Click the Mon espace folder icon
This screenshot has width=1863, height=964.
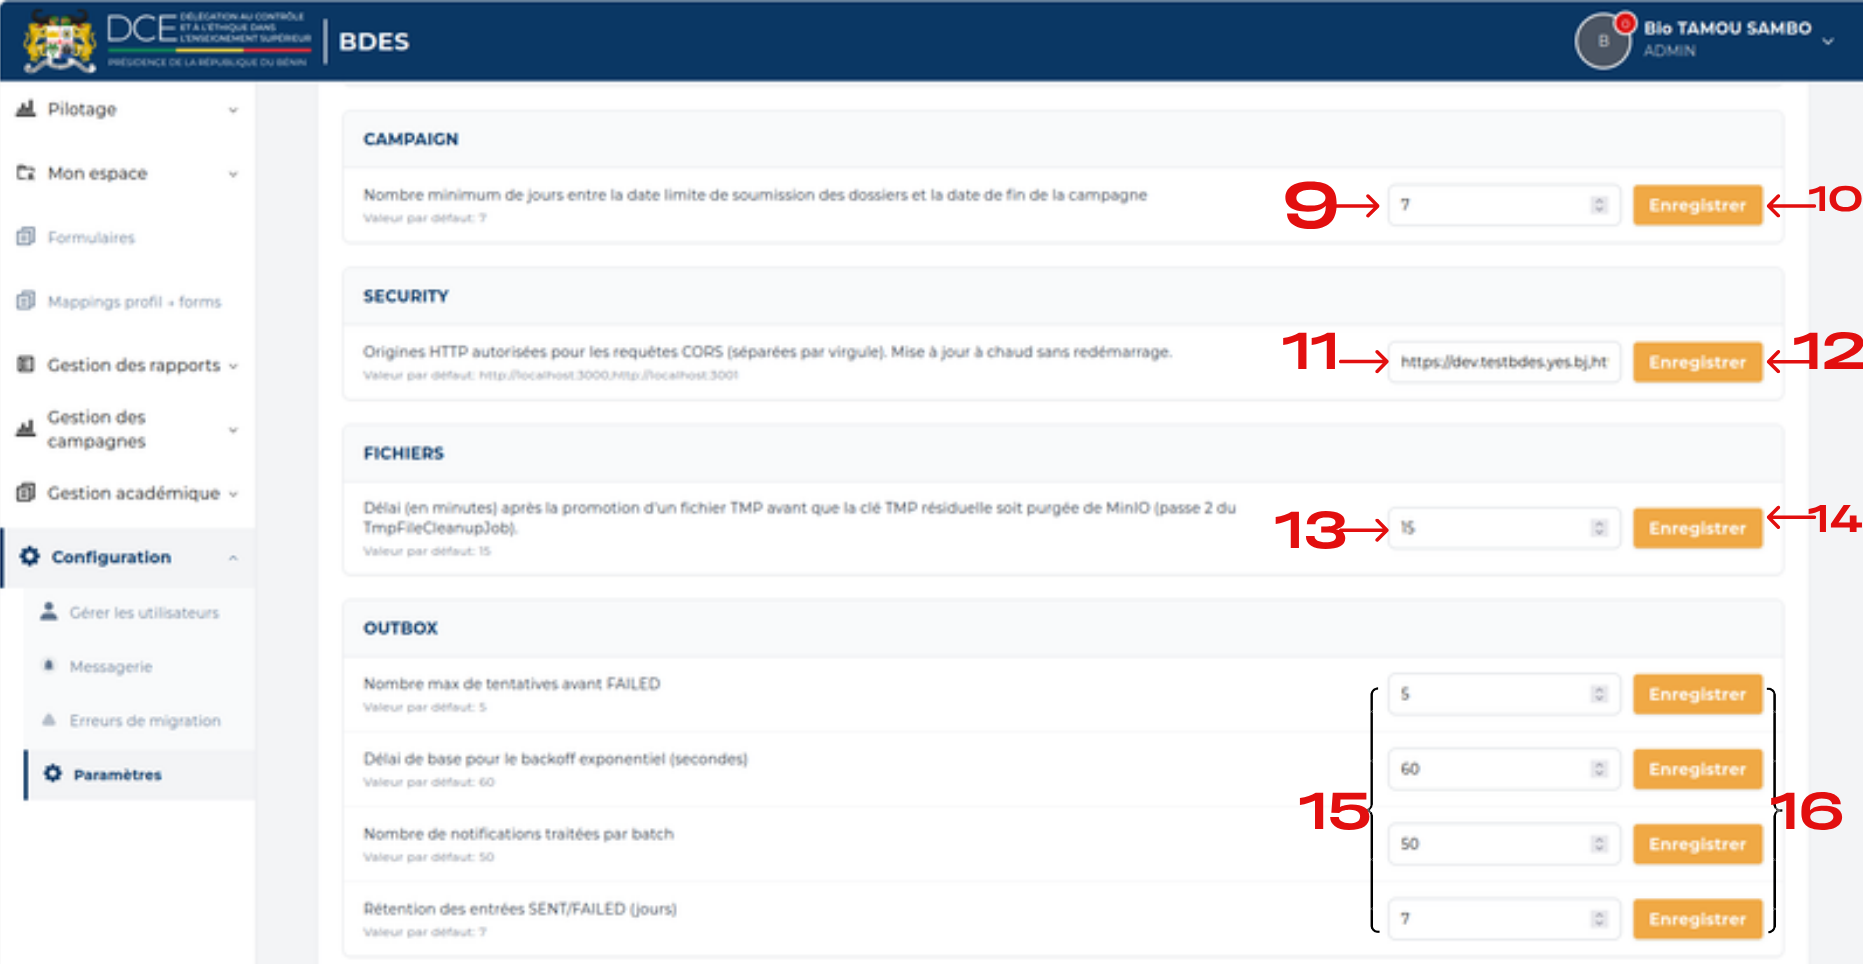tap(26, 172)
